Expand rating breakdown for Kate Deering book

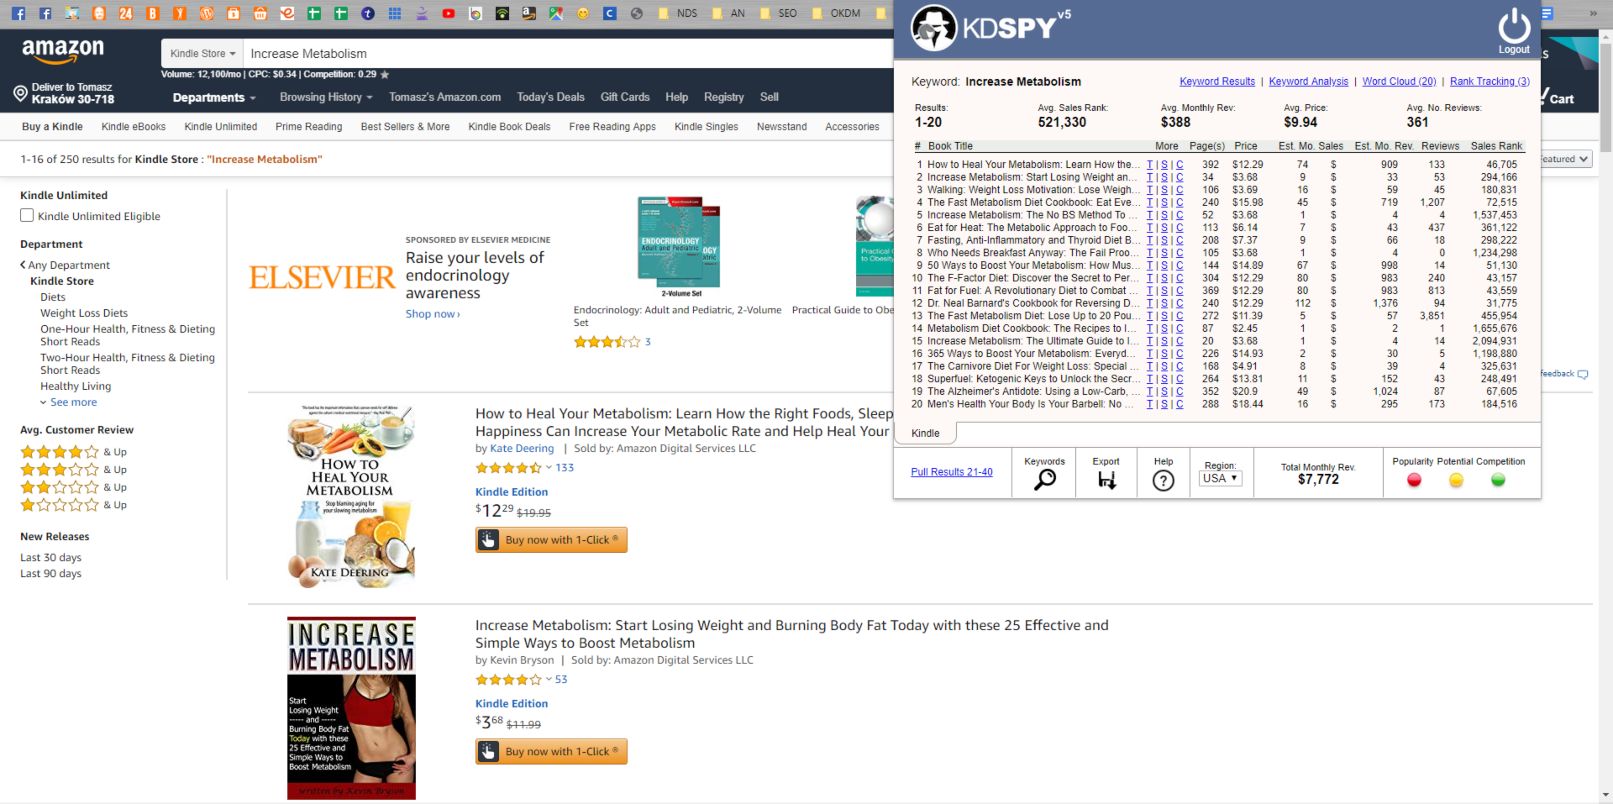click(549, 468)
